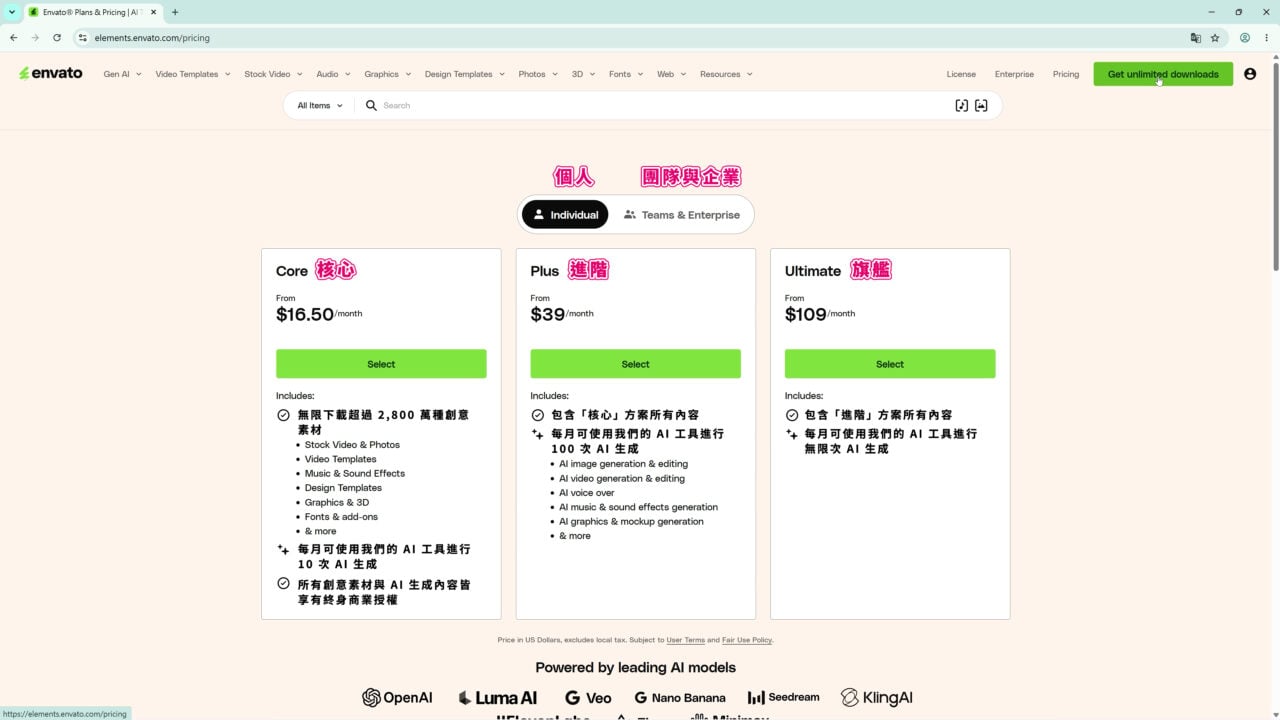This screenshot has width=1280, height=720.
Task: Select the Ultimate plan
Action: click(890, 364)
